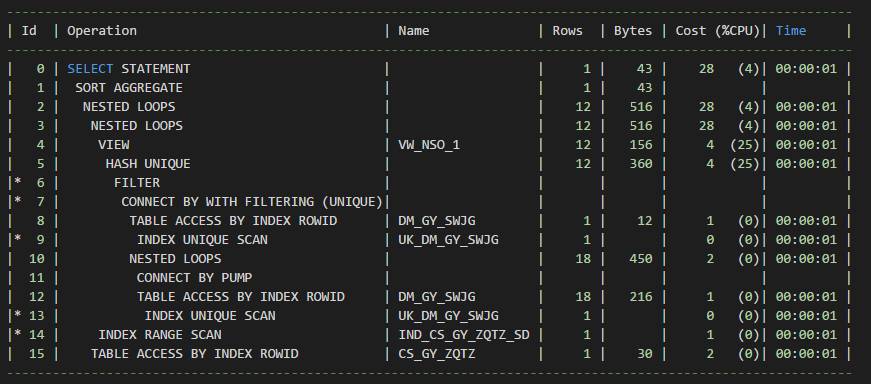Select the Operation column header
The image size is (871, 384).
pos(102,31)
